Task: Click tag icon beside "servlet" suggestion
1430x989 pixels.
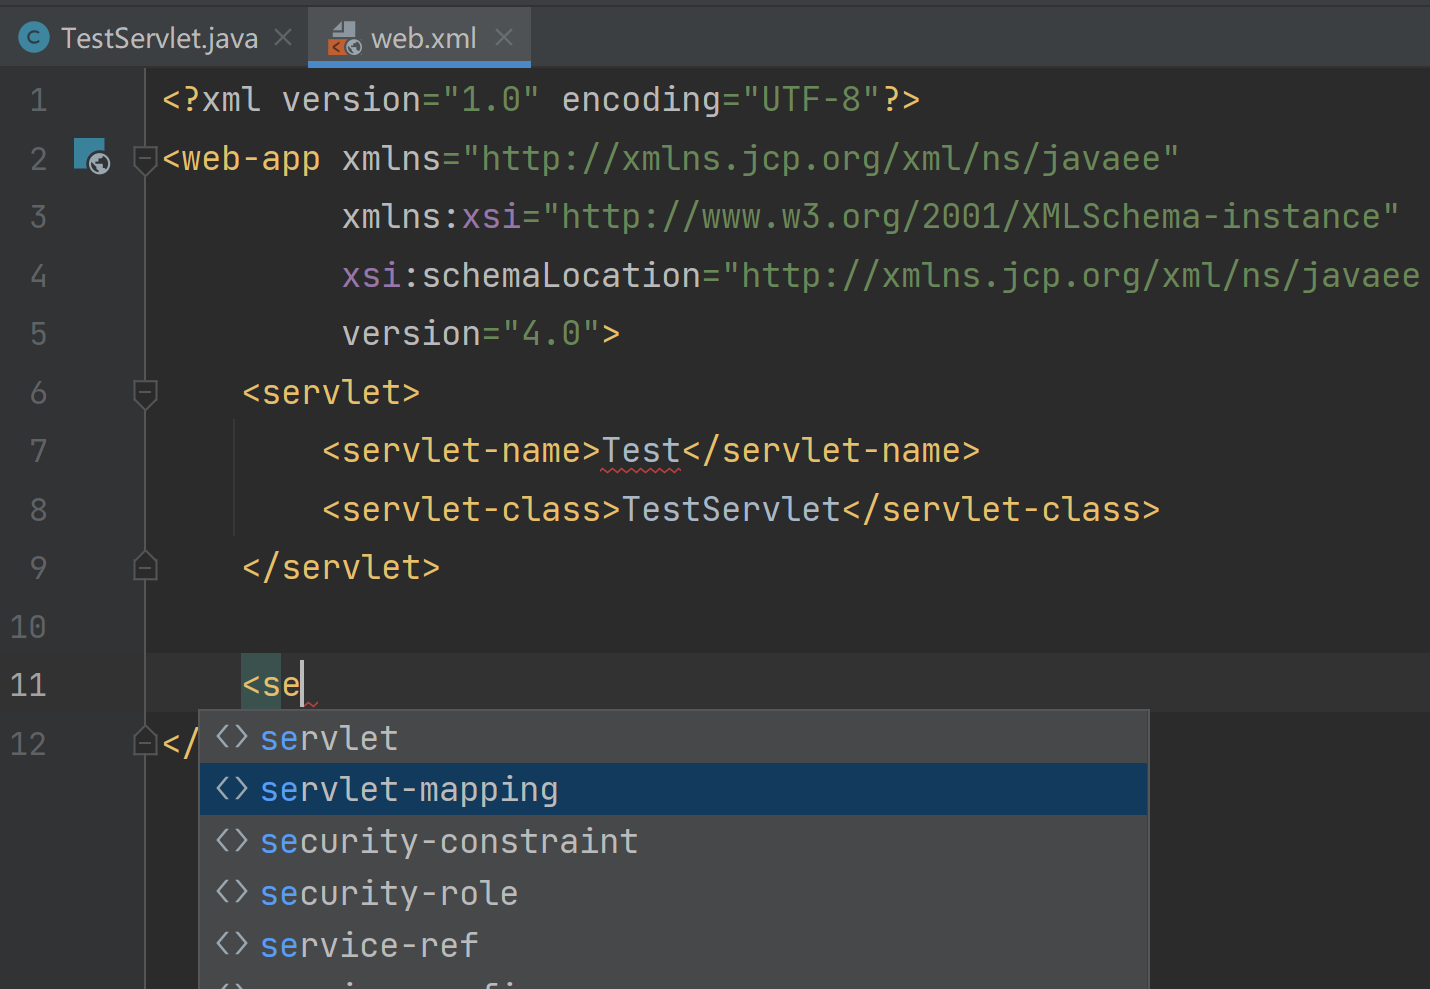Action: tap(231, 737)
